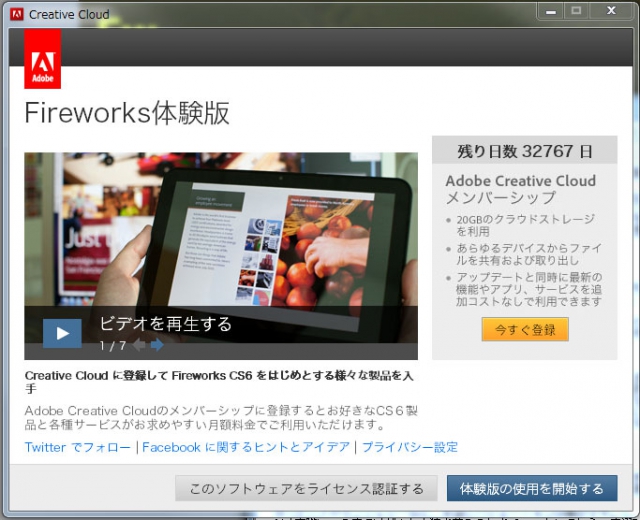Click the 20GBのクラウドストレージ bullet text
Image resolution: width=640 pixels, height=520 pixels.
(x=525, y=225)
